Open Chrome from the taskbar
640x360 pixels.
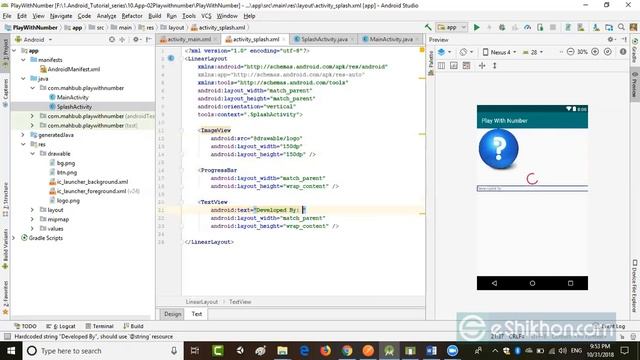coord(347,351)
